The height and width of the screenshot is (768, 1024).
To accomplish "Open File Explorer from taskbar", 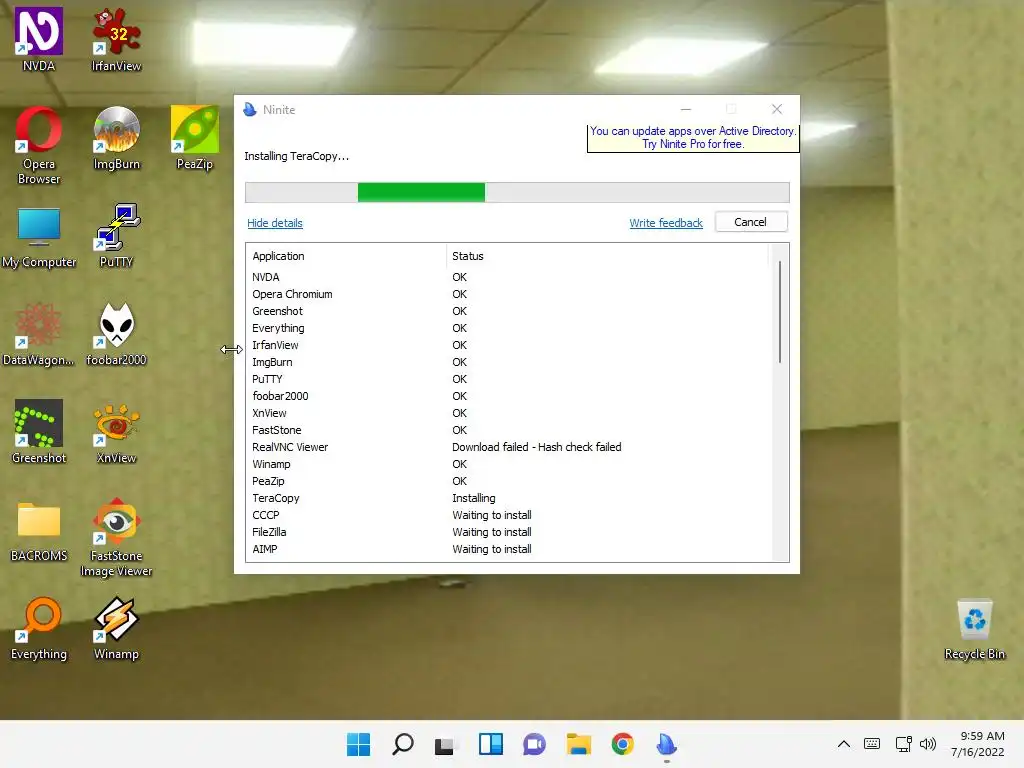I will [579, 744].
